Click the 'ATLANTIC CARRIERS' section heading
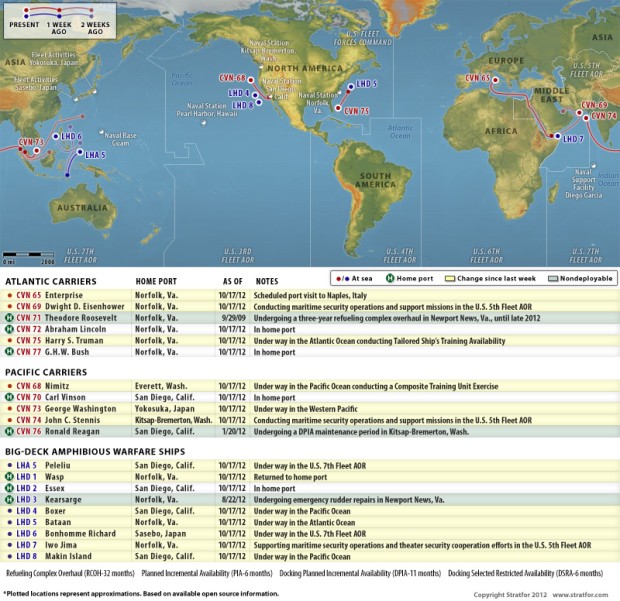 51,282
